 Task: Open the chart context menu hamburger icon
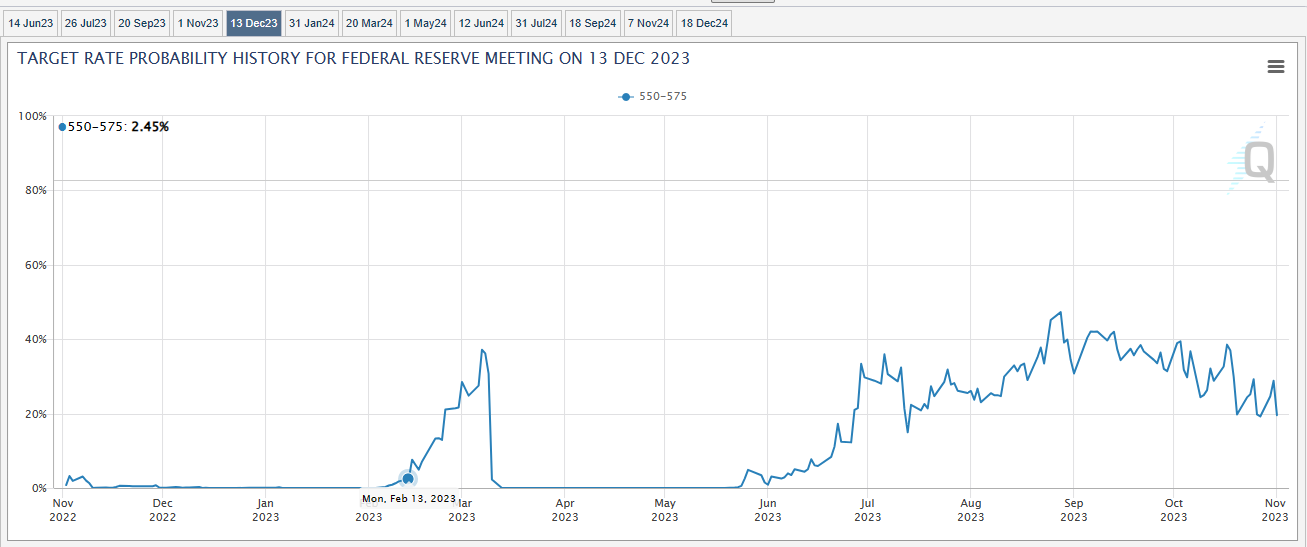pos(1275,66)
